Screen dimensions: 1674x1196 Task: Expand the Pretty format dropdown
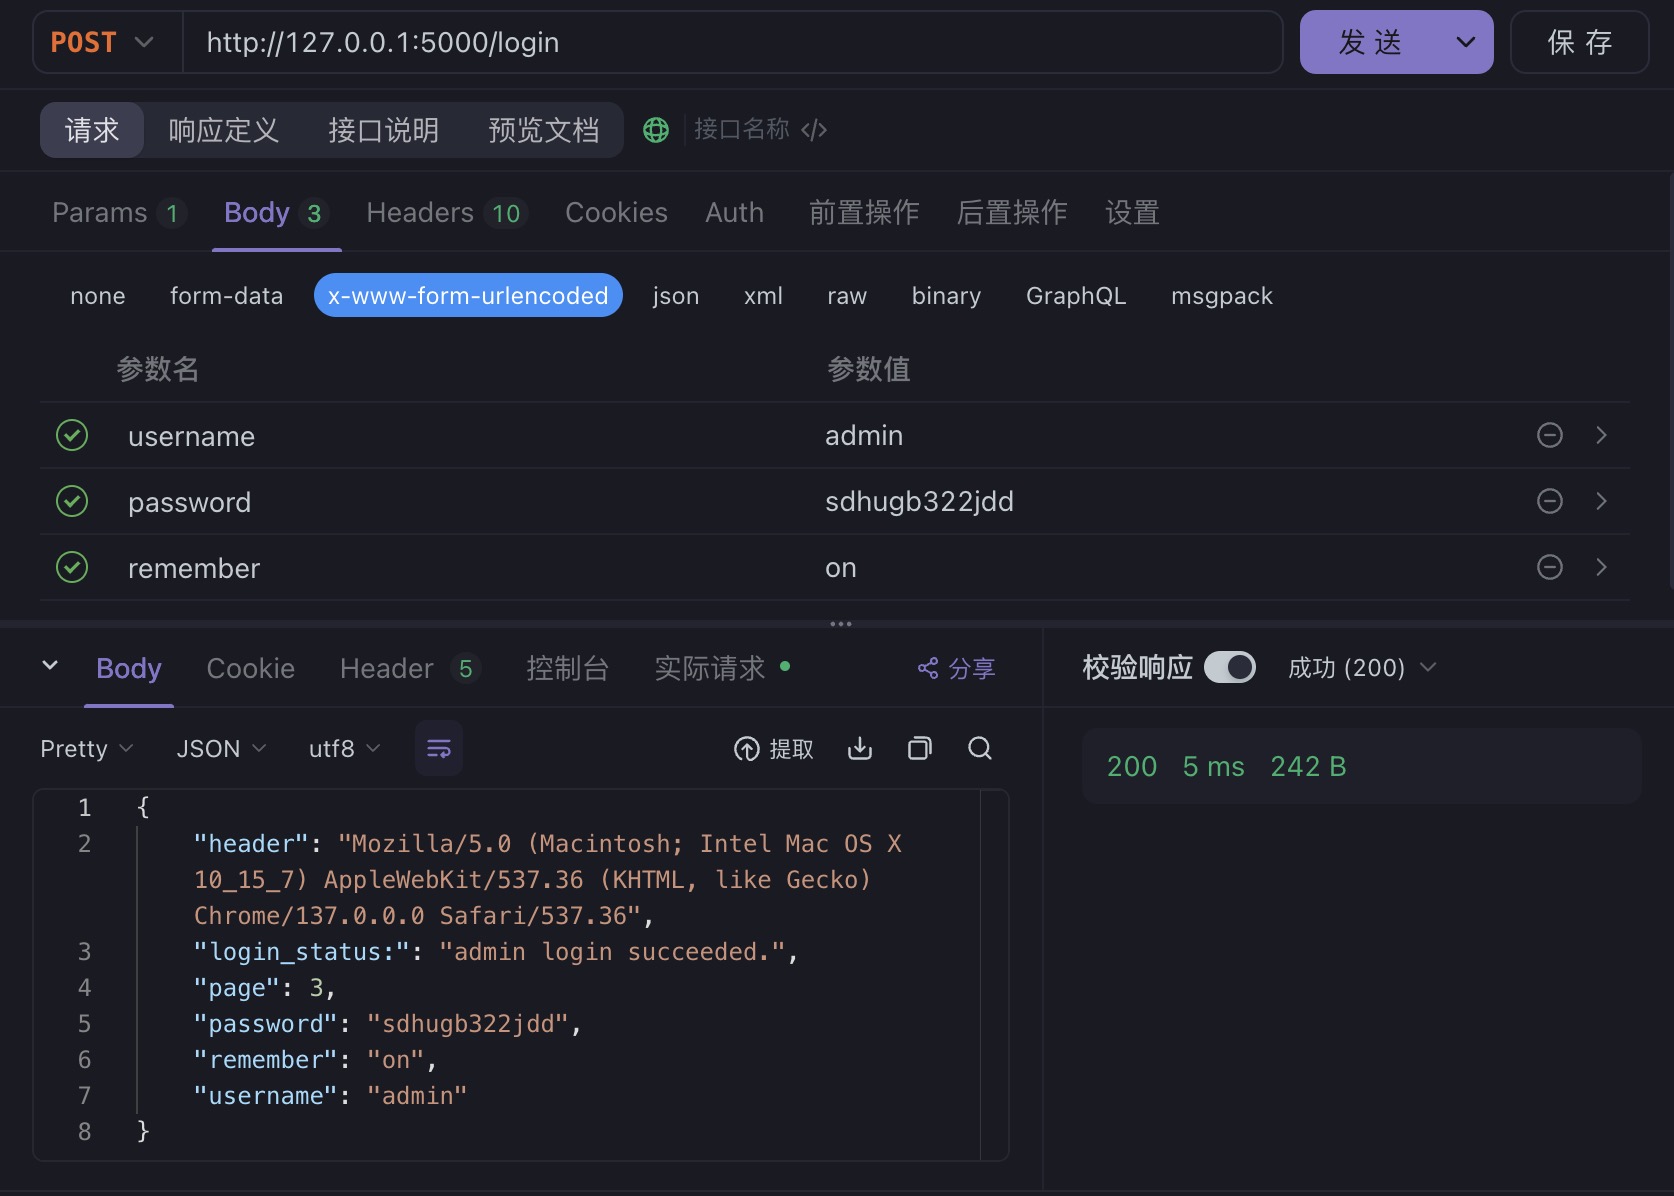pyautogui.click(x=86, y=749)
